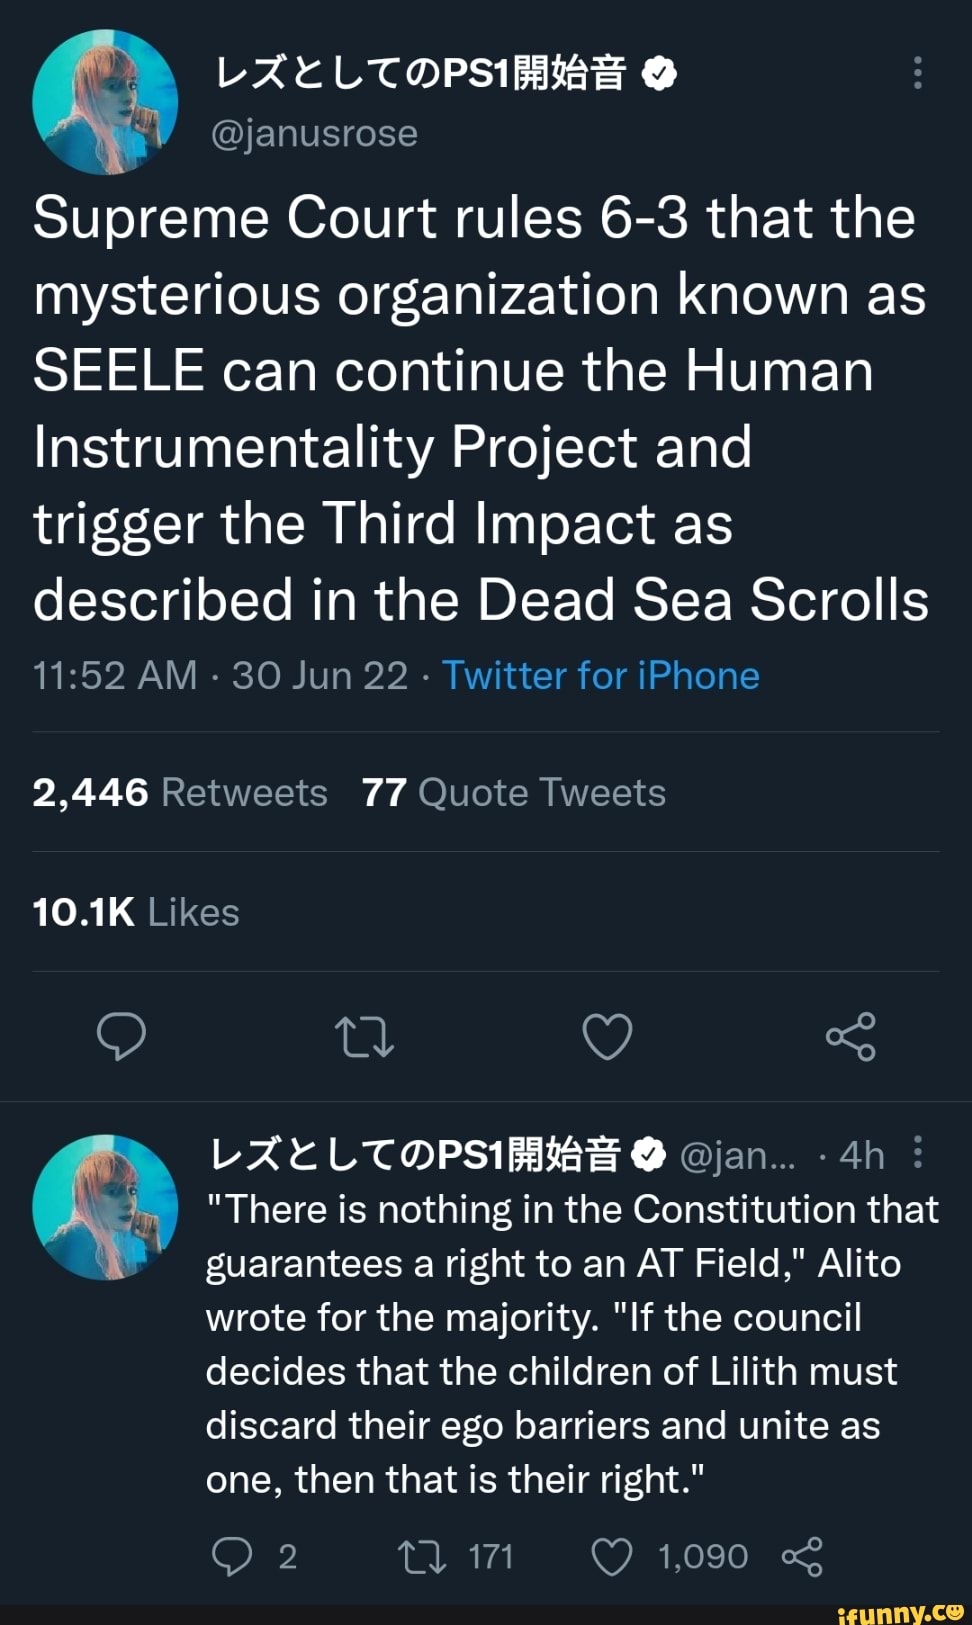The height and width of the screenshot is (1625, 972).
Task: Tap the verified badge in reply header
Action: (649, 1155)
